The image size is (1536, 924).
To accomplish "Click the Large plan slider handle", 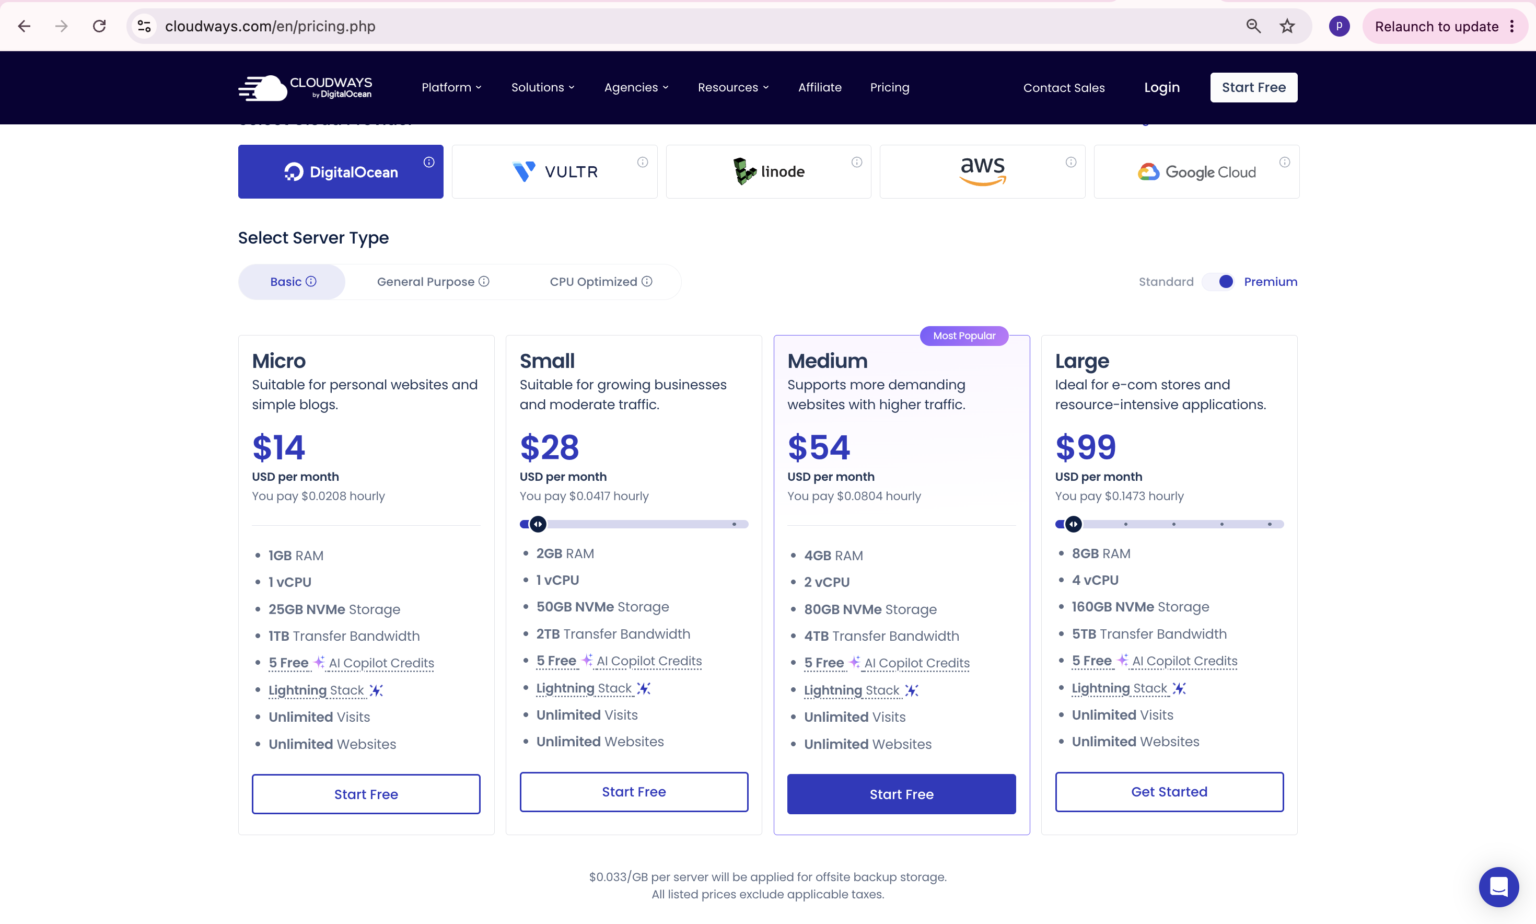I will pos(1073,524).
